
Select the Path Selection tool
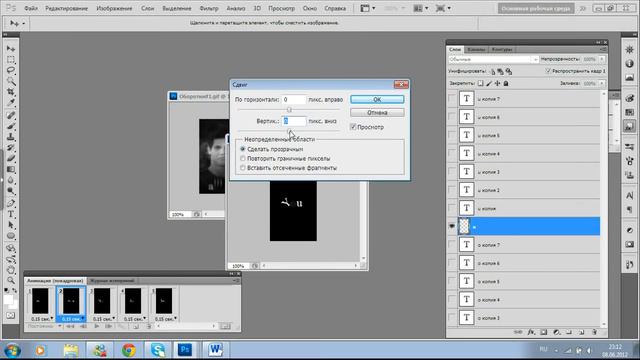11,225
